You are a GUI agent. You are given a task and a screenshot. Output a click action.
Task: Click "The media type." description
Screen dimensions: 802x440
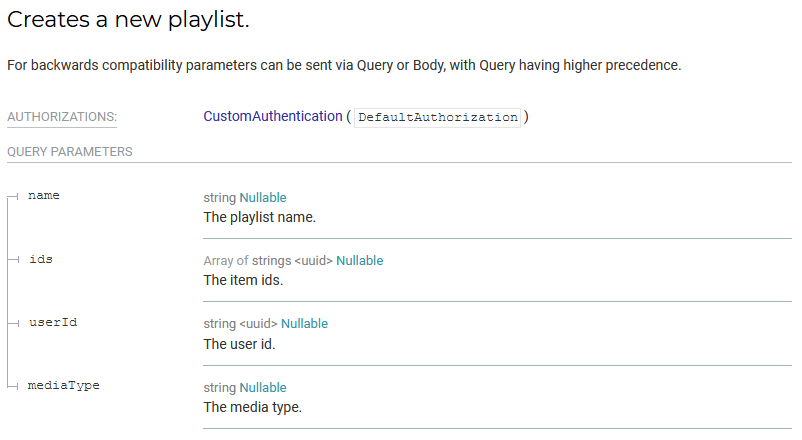252,407
